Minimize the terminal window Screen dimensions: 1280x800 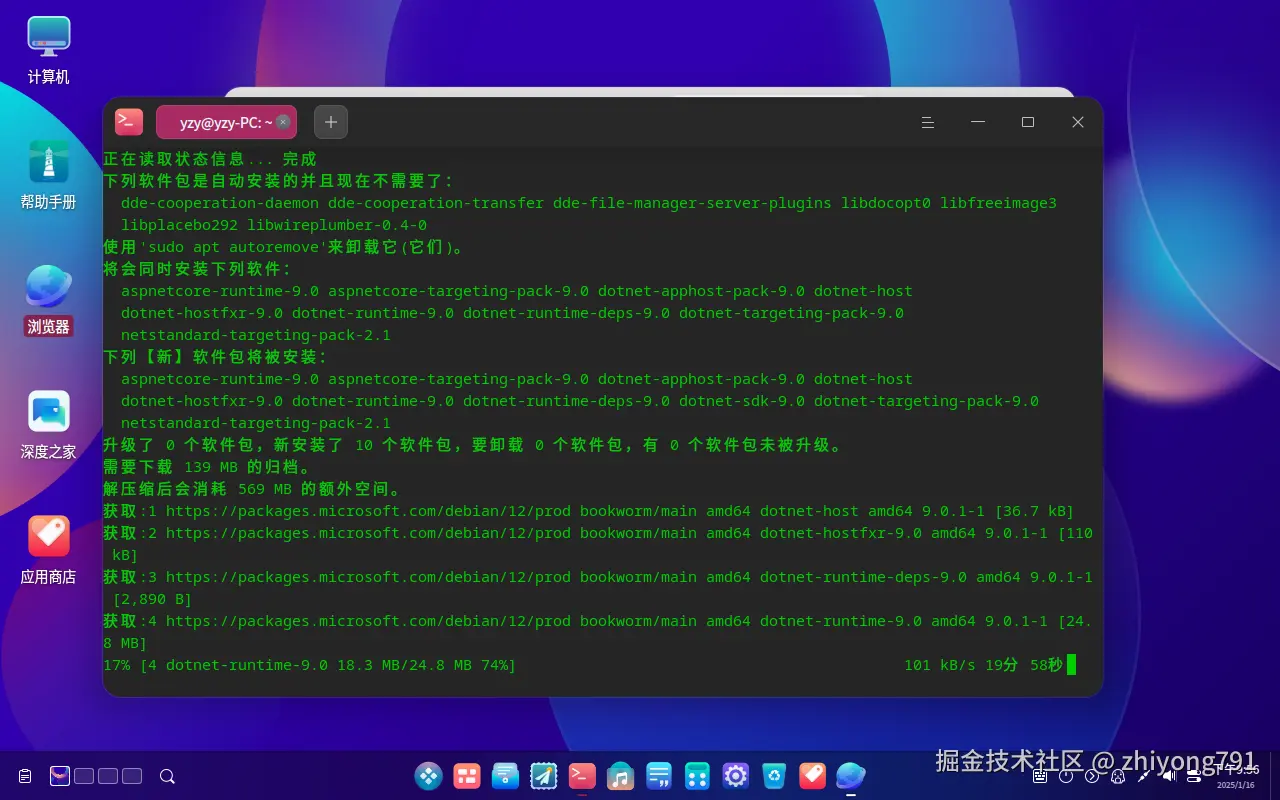(x=978, y=122)
